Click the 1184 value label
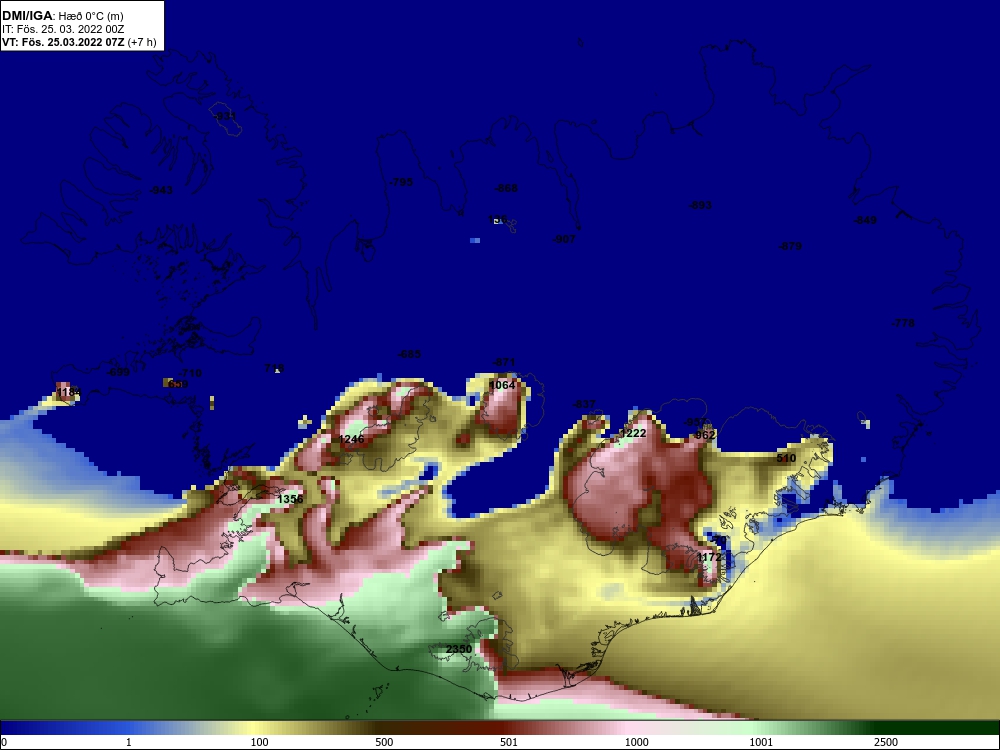 (69, 391)
